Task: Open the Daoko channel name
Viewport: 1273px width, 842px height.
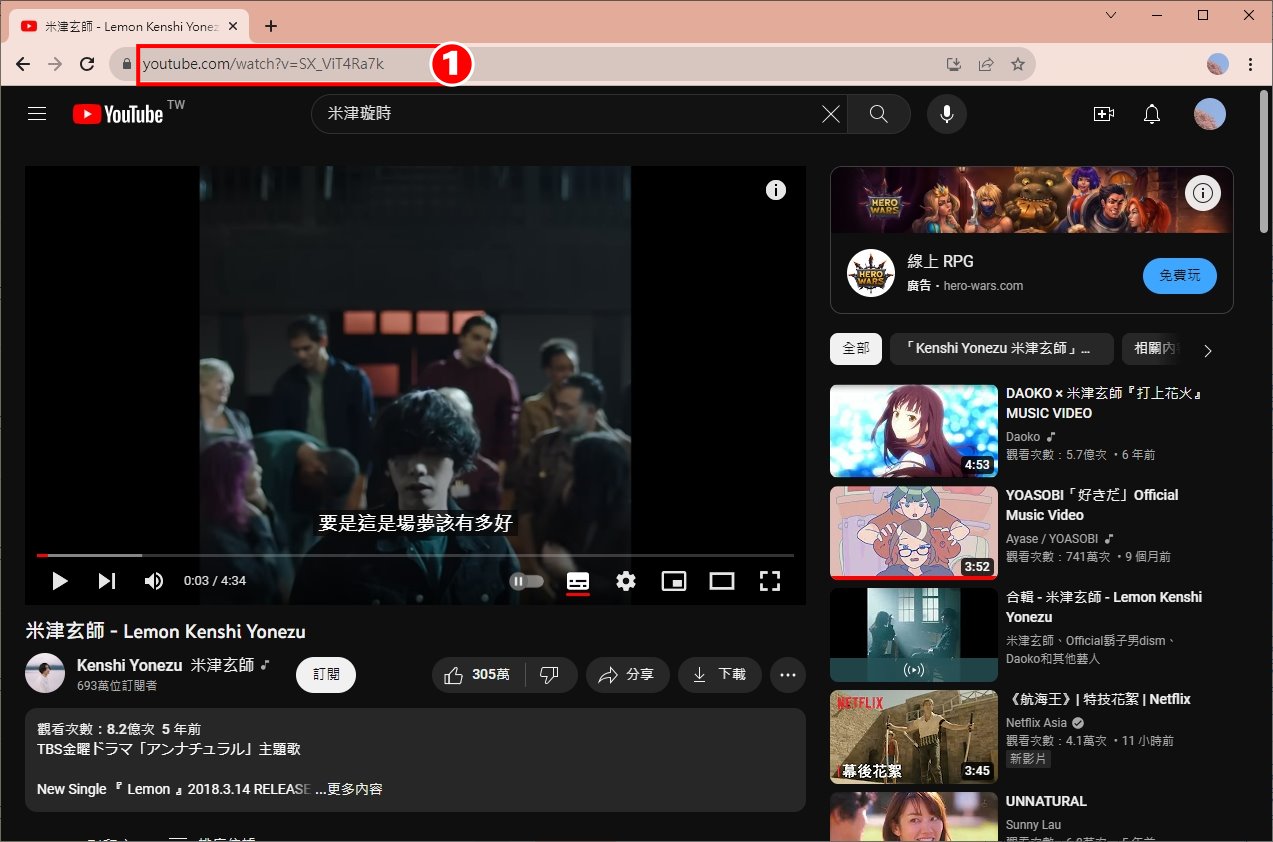Action: point(1023,437)
